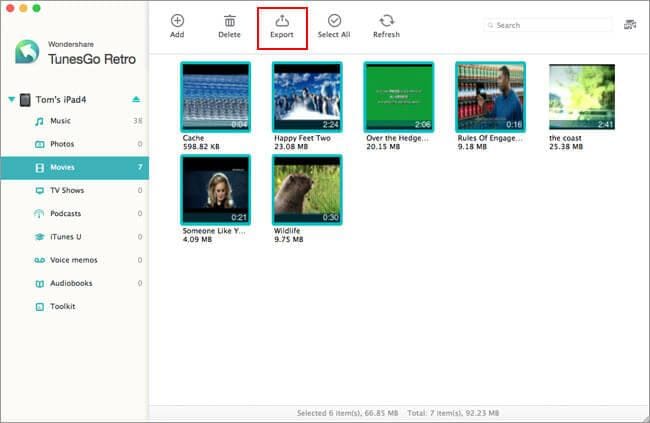Select the Over the Hedge thumbnail
This screenshot has width=650, height=423.
pos(399,97)
